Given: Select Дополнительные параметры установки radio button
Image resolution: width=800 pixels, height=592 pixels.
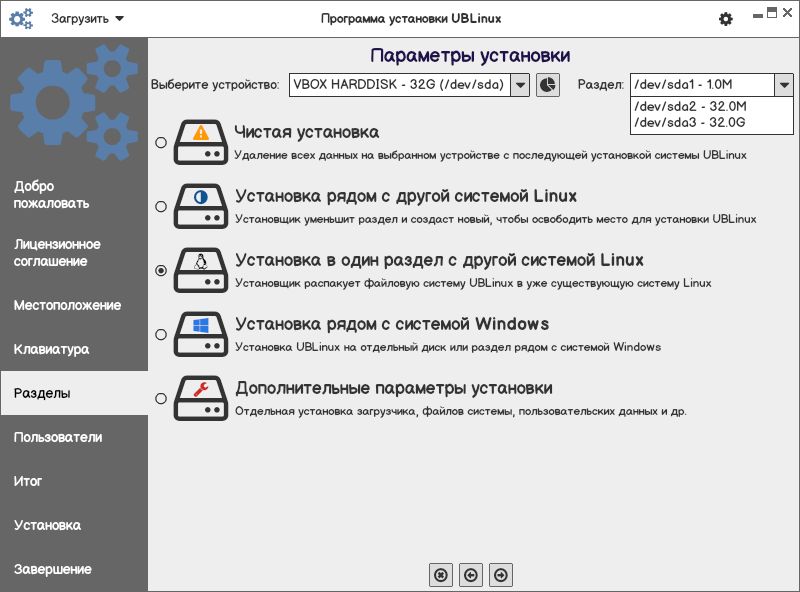Looking at the screenshot, I should pos(161,399).
